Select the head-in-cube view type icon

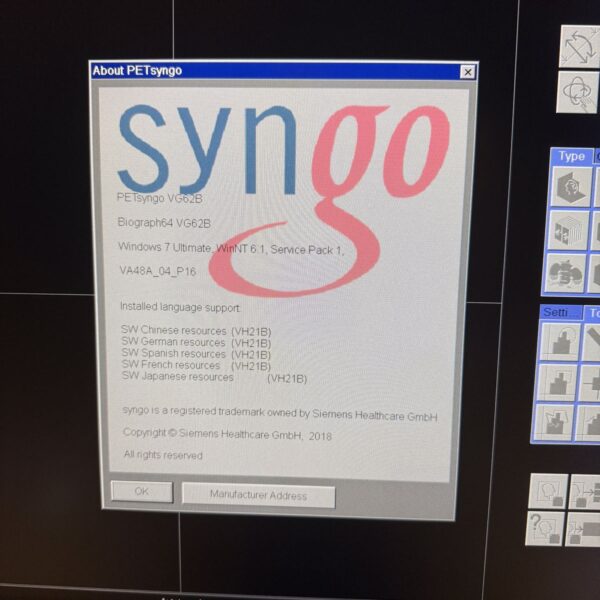[x=571, y=187]
